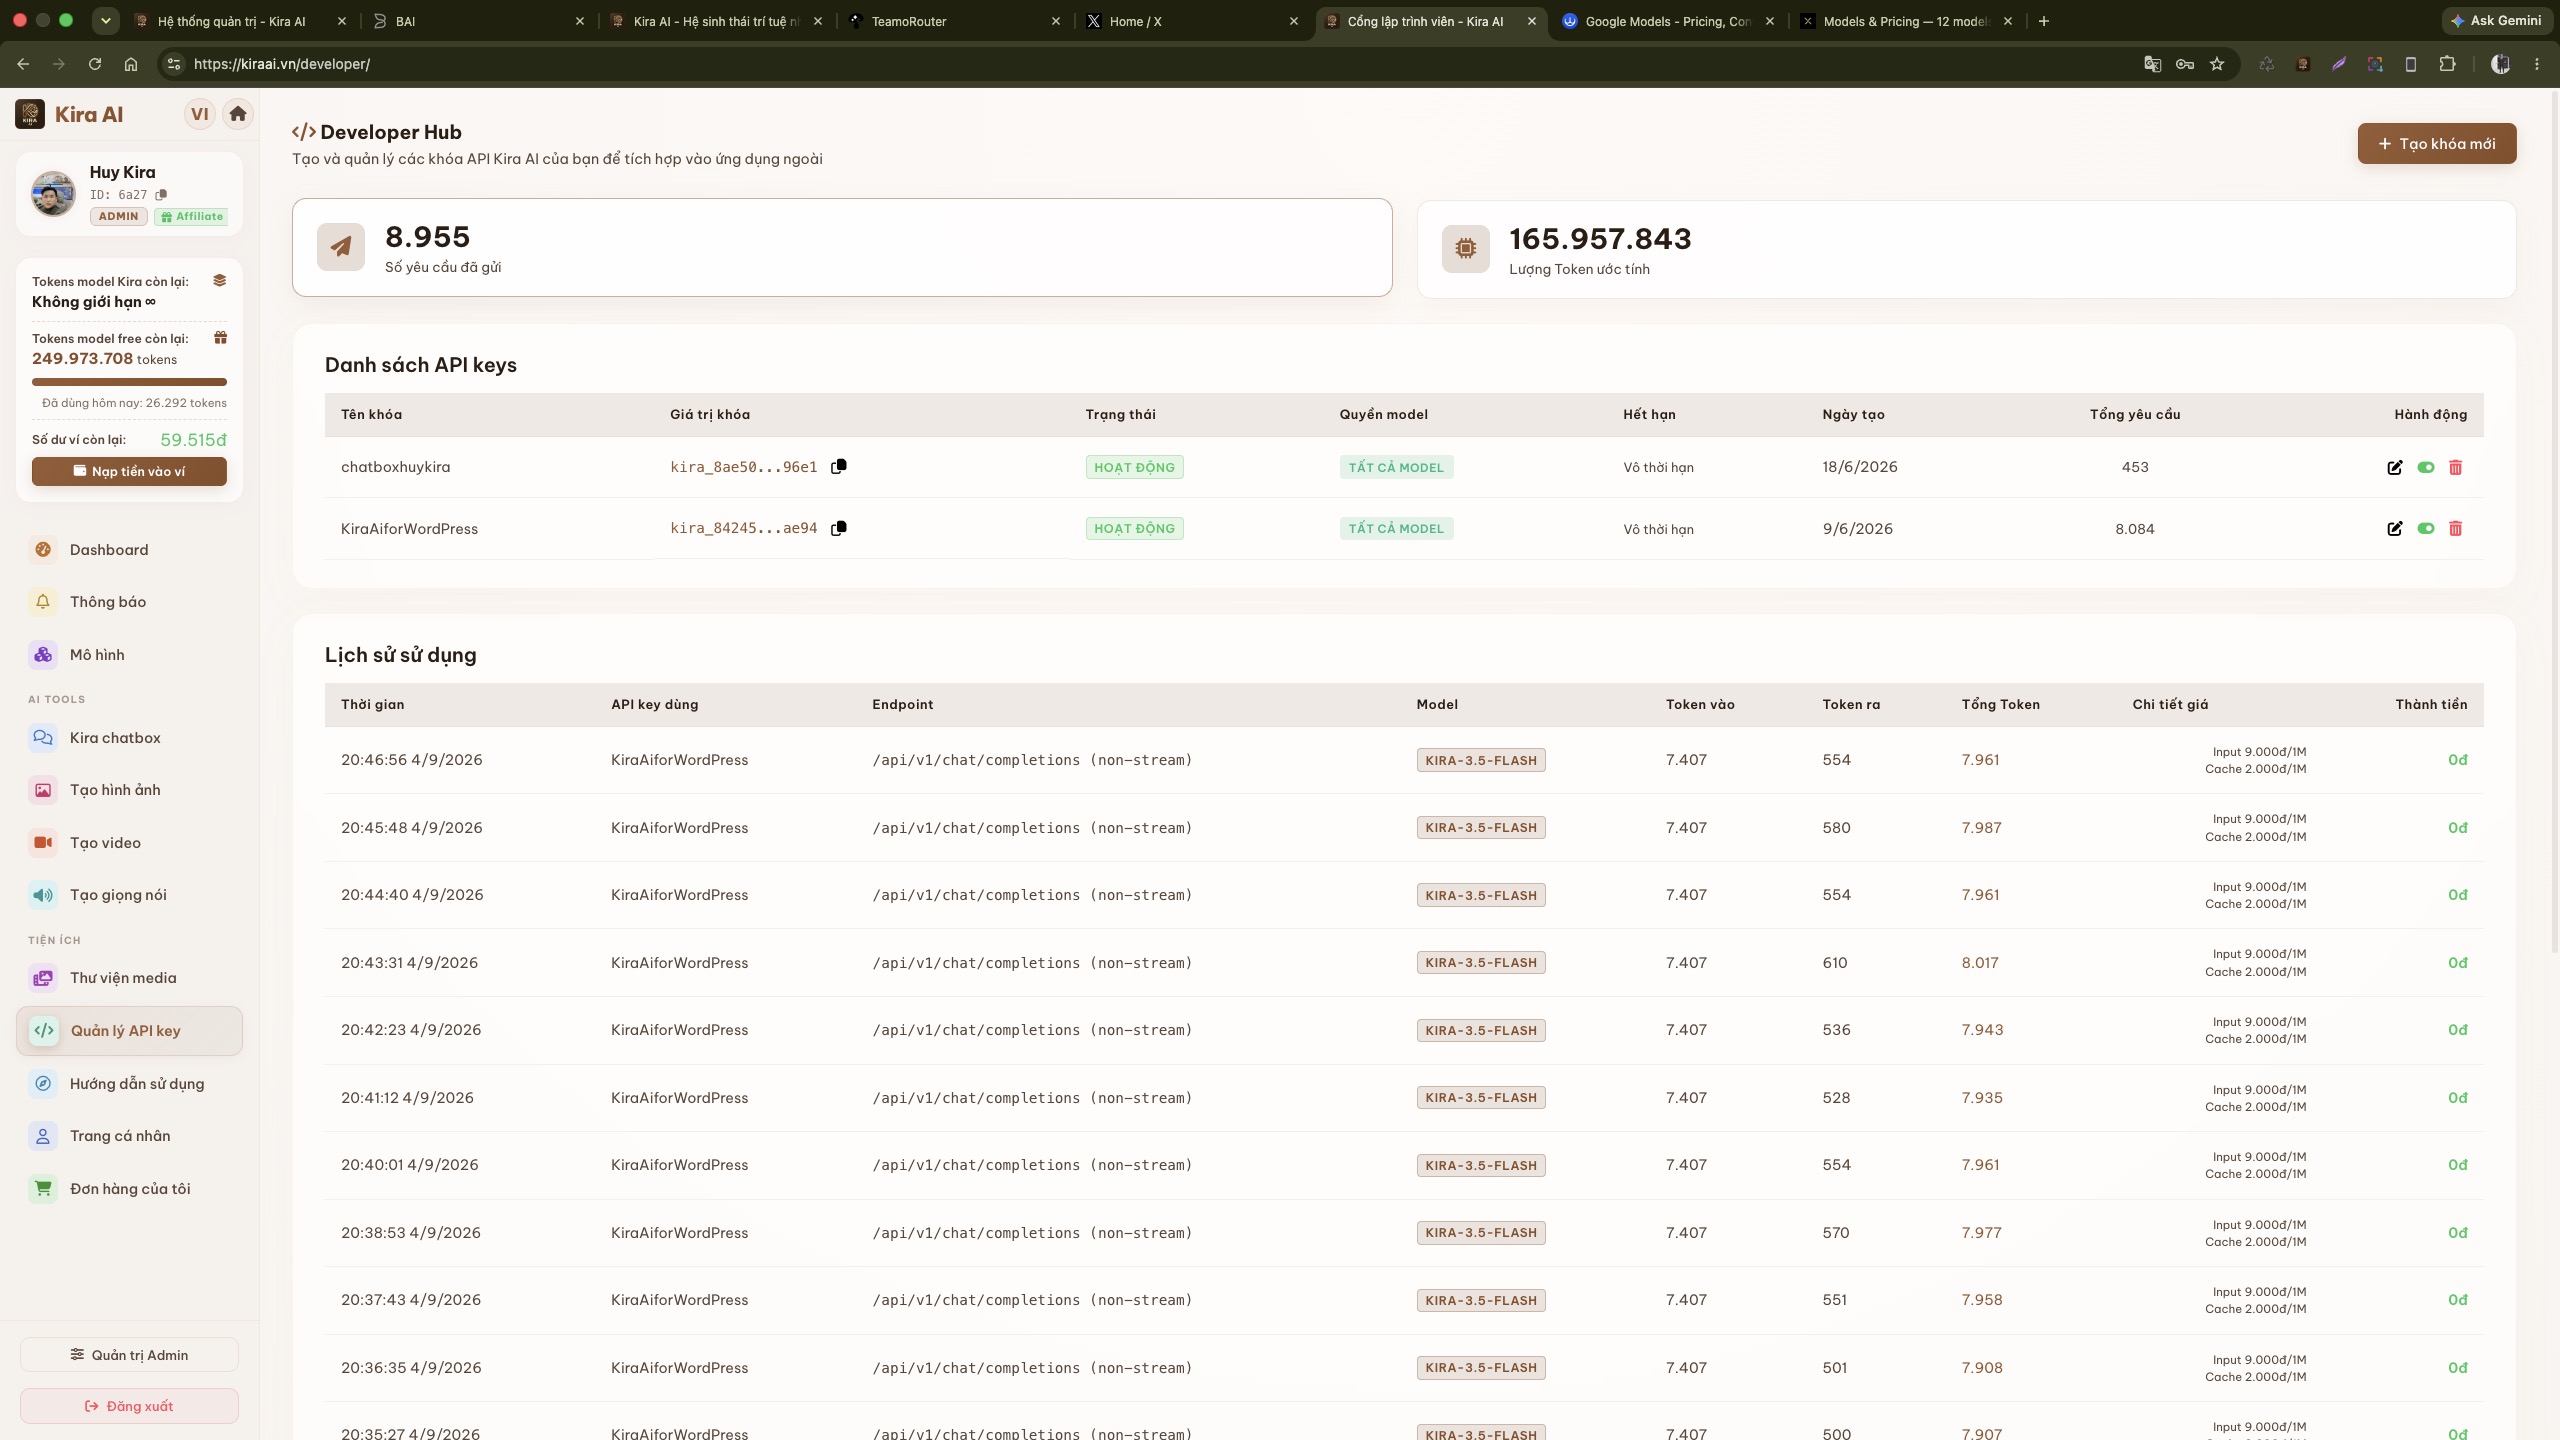This screenshot has width=2560, height=1440.
Task: Click the Affiliate badge
Action: [x=192, y=216]
